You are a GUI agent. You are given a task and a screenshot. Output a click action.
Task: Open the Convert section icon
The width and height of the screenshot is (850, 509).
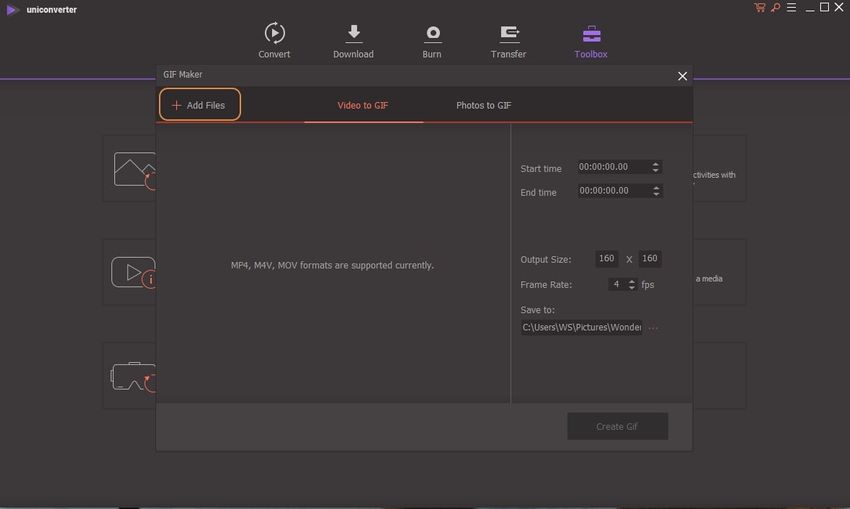coord(274,34)
